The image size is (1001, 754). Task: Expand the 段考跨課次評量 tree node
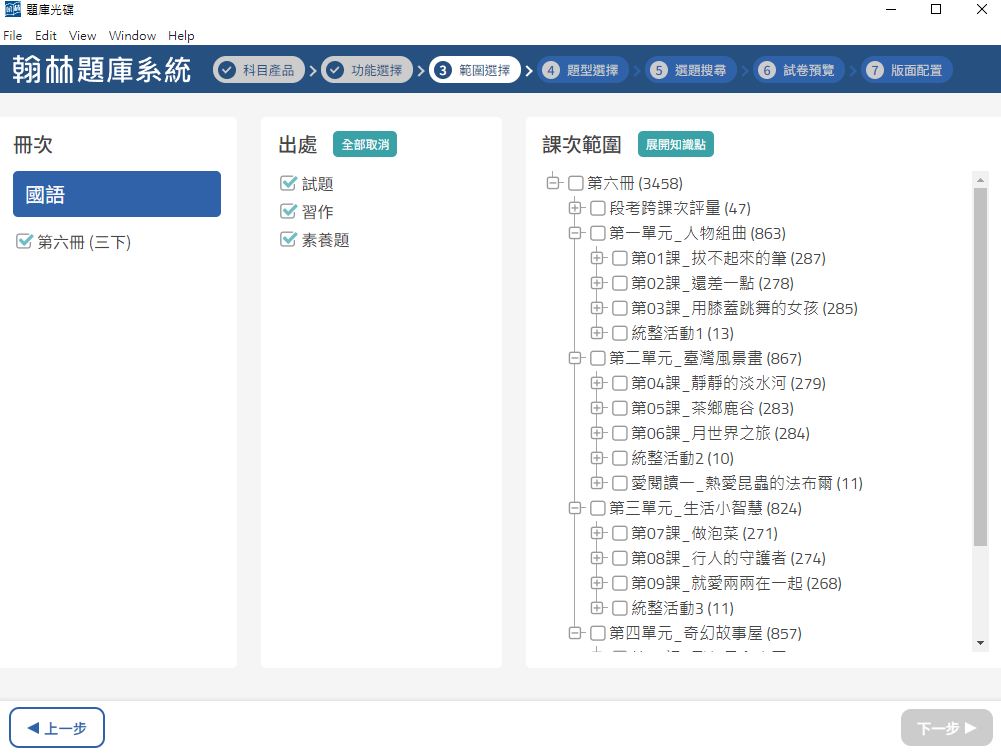pyautogui.click(x=575, y=208)
